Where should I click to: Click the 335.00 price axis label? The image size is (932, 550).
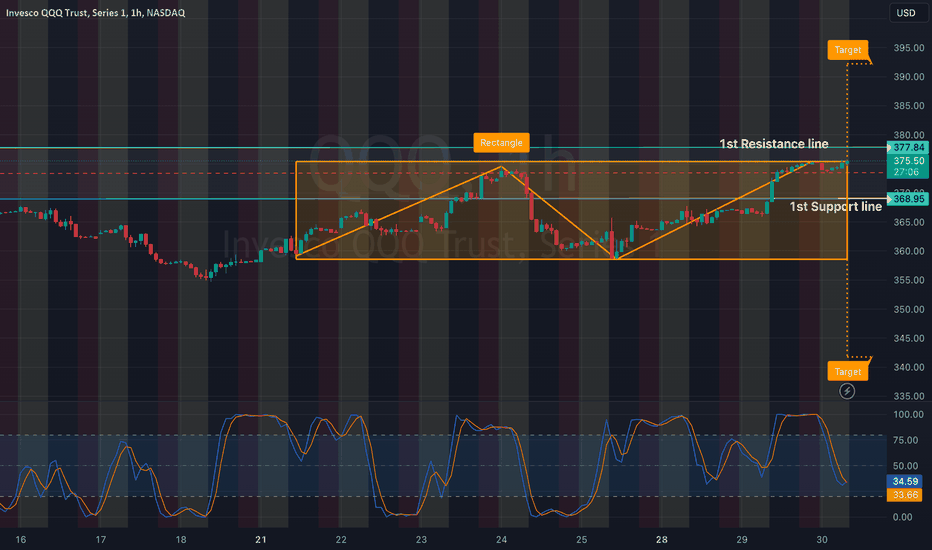point(909,396)
